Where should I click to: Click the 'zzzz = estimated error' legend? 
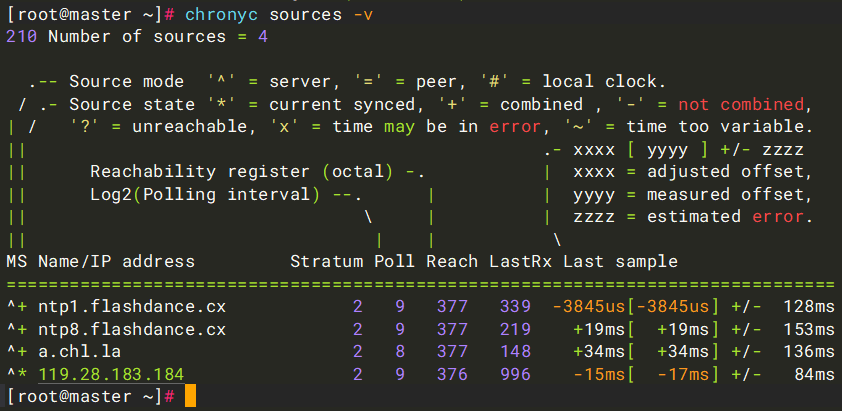tap(688, 217)
